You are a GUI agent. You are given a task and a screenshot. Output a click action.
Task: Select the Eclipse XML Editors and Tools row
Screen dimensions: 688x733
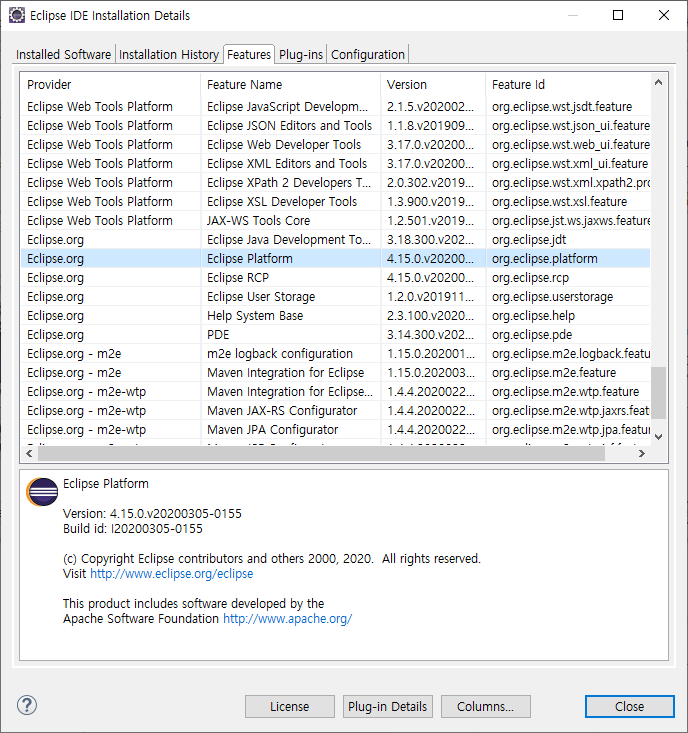point(335,164)
